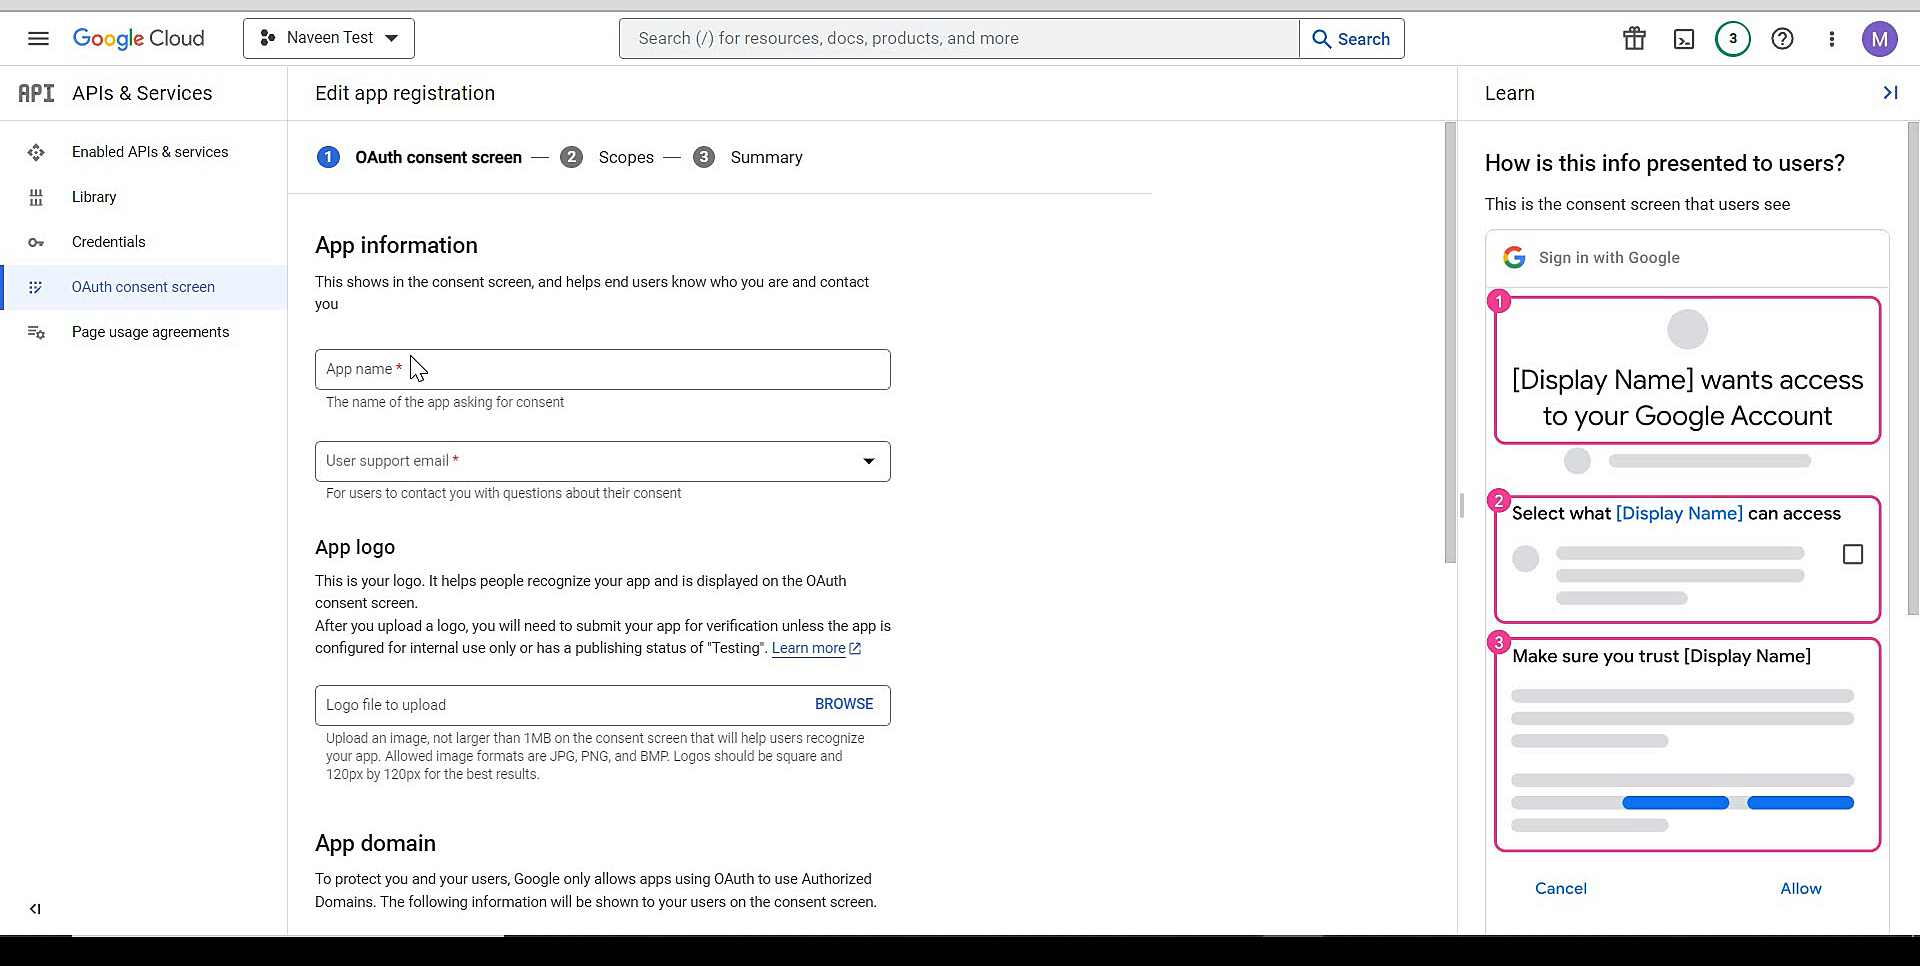Toggle the checkbox in consent preview

(1853, 554)
